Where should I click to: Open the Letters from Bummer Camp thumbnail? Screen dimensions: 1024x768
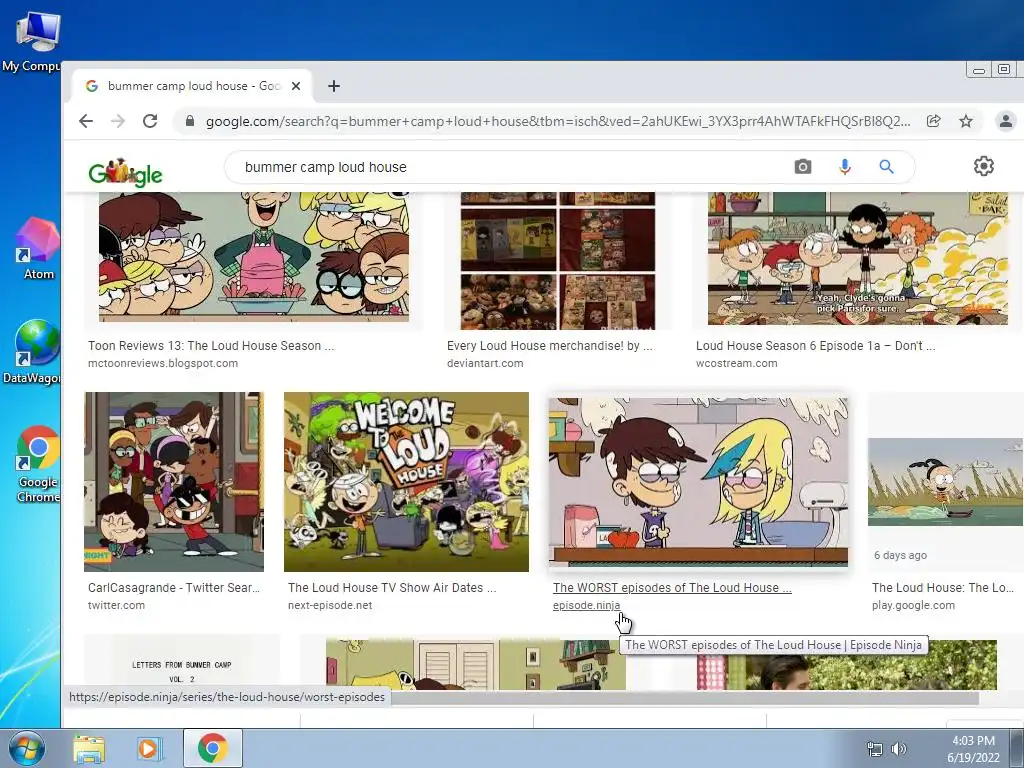[x=182, y=662]
